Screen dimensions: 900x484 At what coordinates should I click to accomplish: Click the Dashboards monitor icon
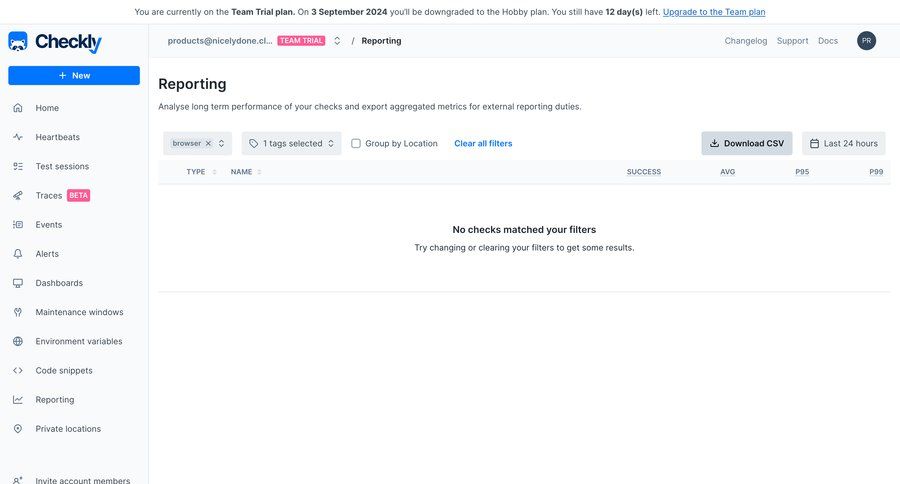(x=18, y=283)
